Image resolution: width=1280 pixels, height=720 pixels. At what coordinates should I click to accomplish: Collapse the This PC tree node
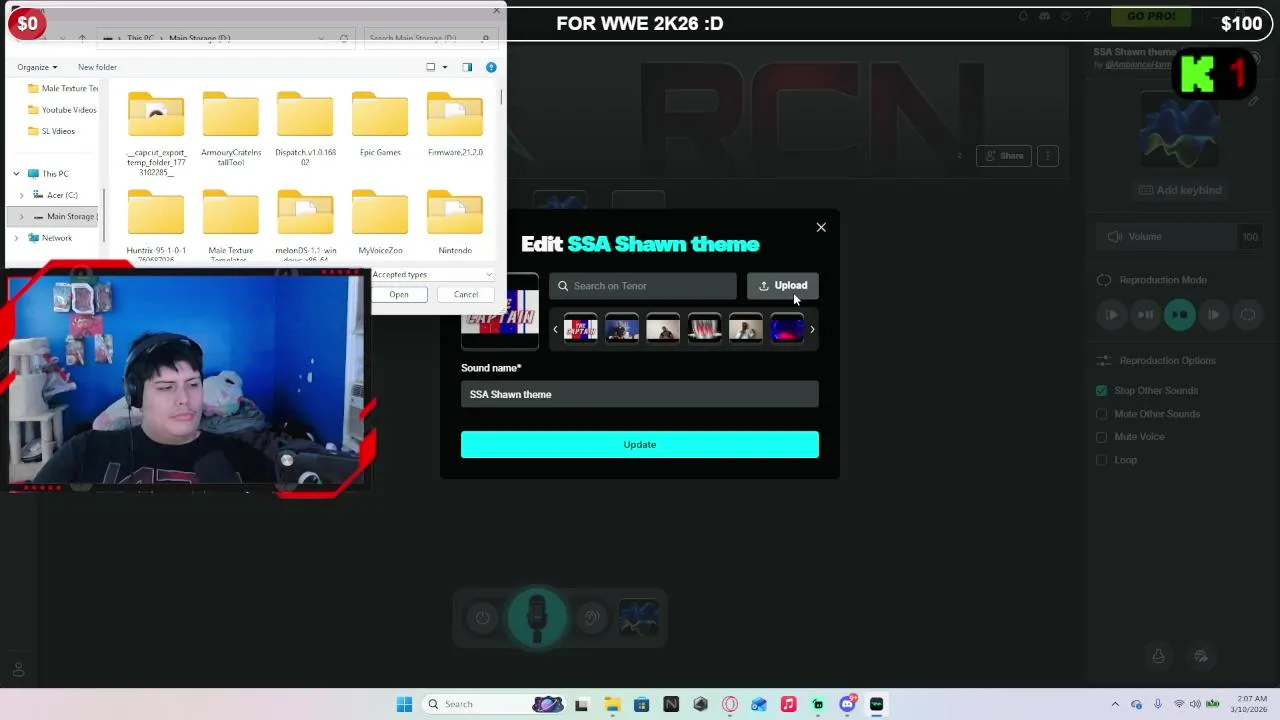(16, 174)
